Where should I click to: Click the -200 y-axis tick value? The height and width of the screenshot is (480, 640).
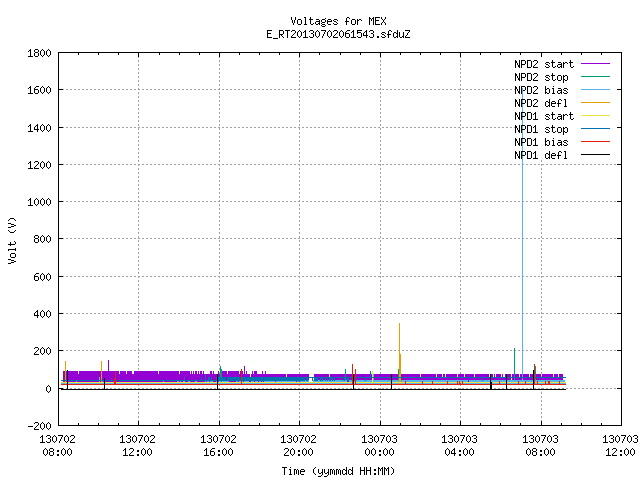coord(39,426)
